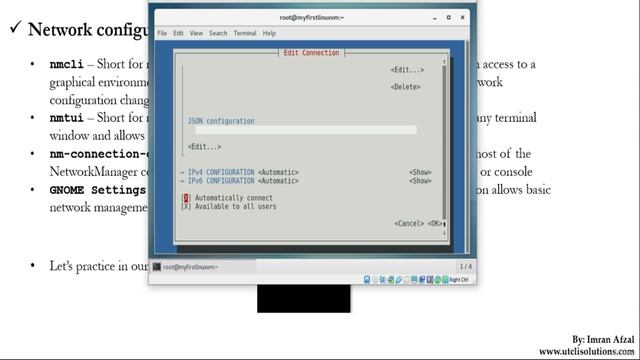Viewport: 640px width, 360px height.
Task: Click the 1/4 workspace switcher
Action: [465, 267]
